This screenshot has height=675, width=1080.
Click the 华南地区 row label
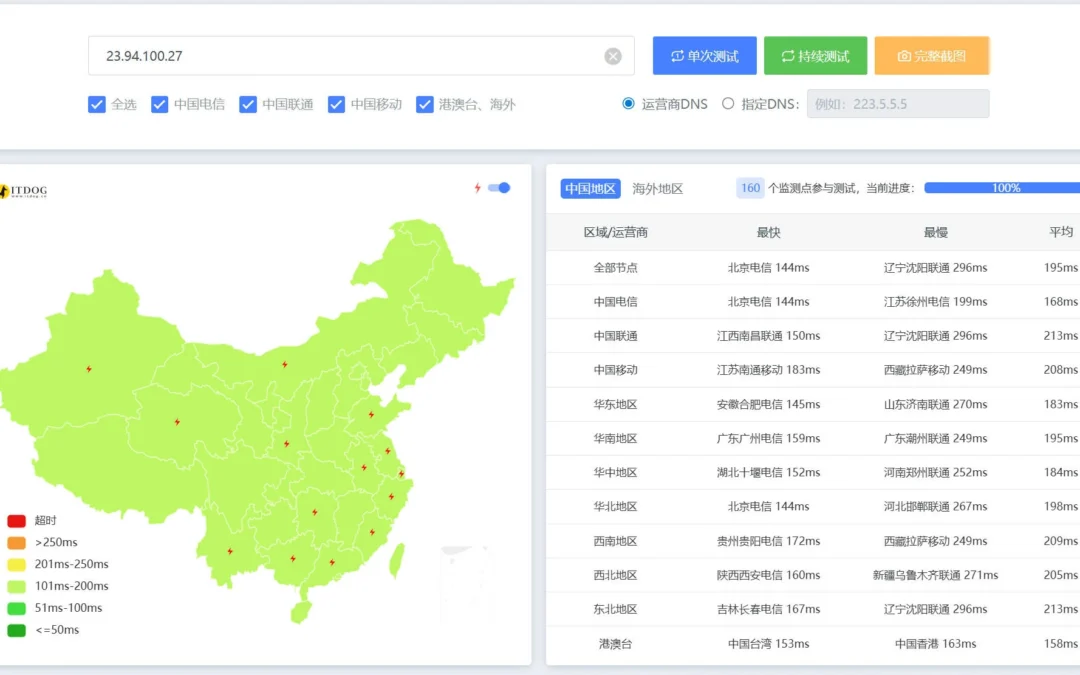coord(615,439)
